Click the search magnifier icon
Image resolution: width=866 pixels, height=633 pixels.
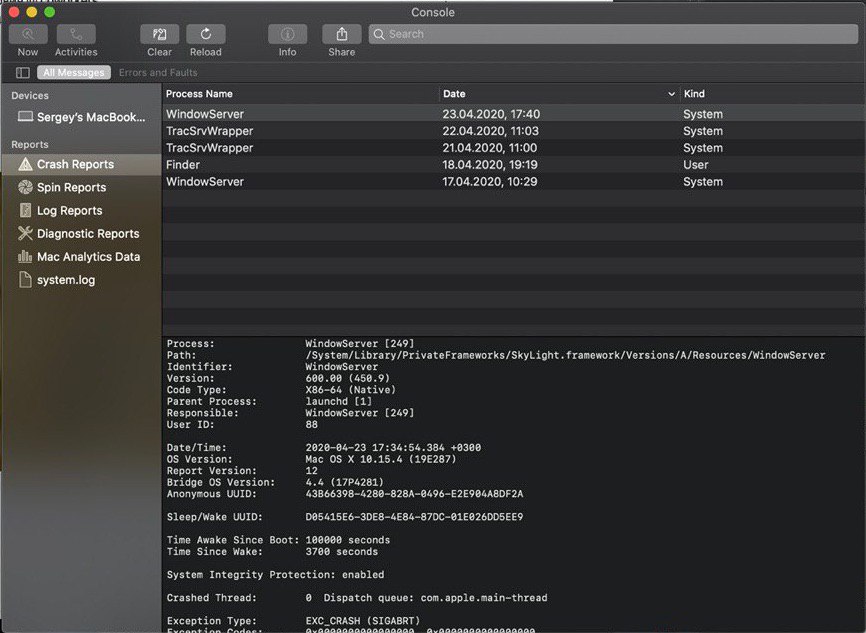coord(379,34)
